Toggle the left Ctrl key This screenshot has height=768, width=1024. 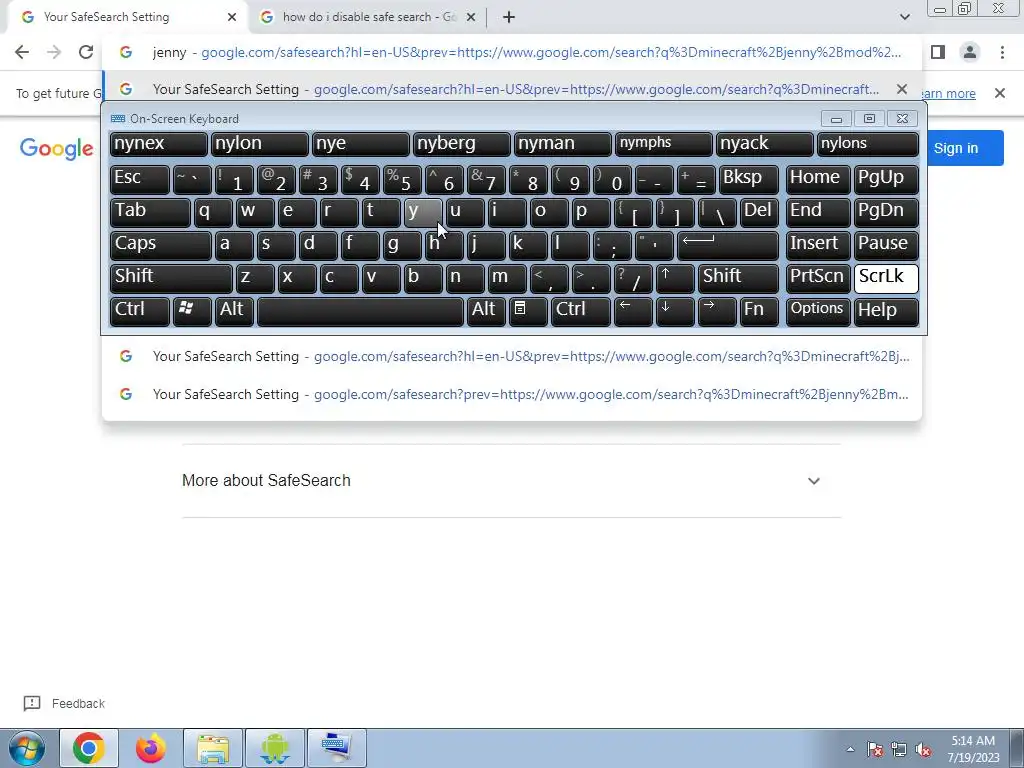coord(140,312)
